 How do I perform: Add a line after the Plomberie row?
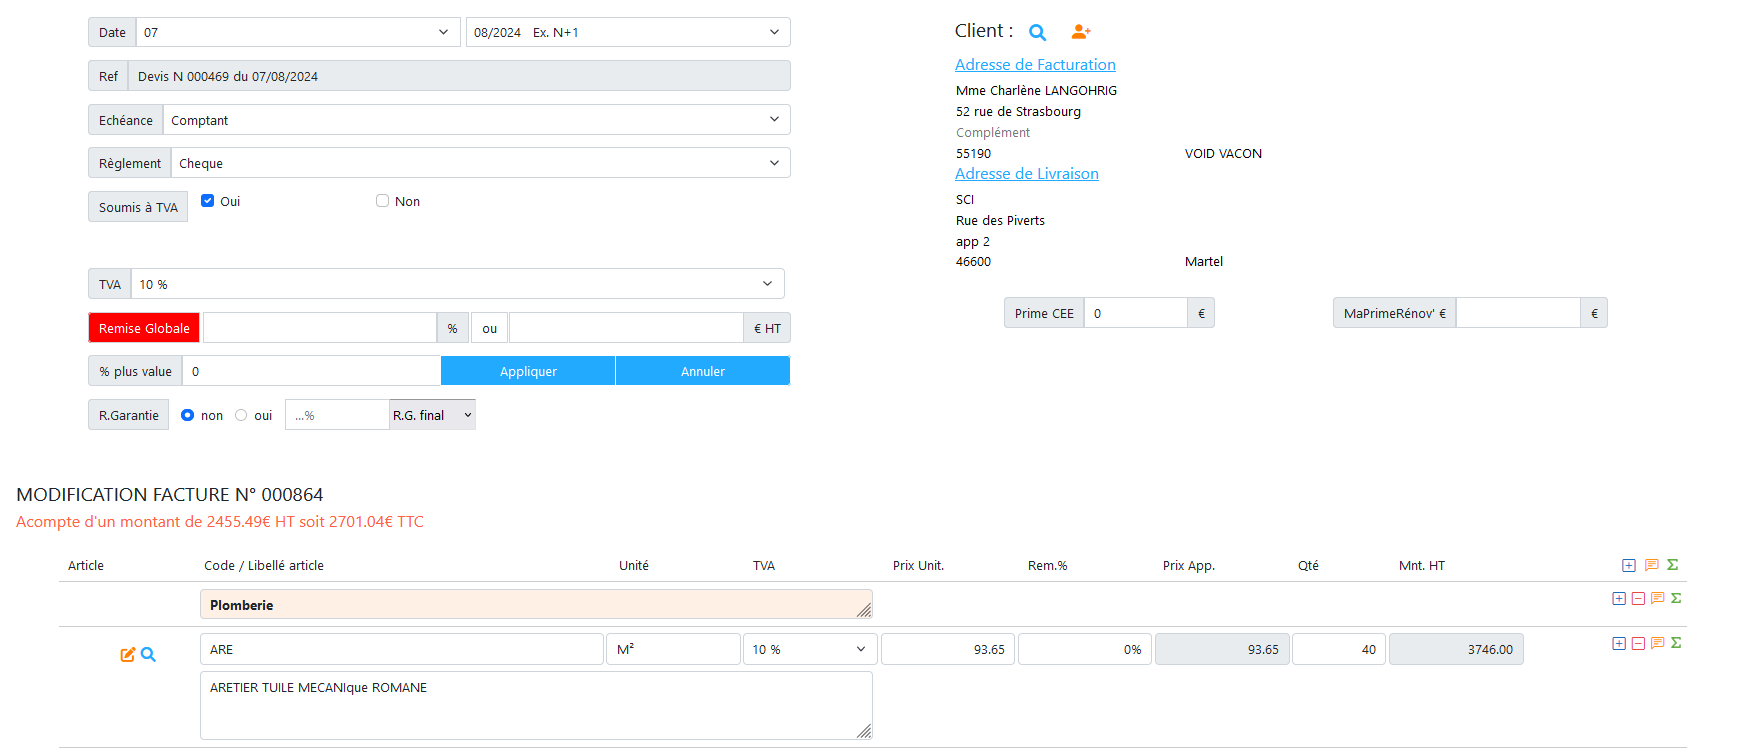pyautogui.click(x=1619, y=598)
